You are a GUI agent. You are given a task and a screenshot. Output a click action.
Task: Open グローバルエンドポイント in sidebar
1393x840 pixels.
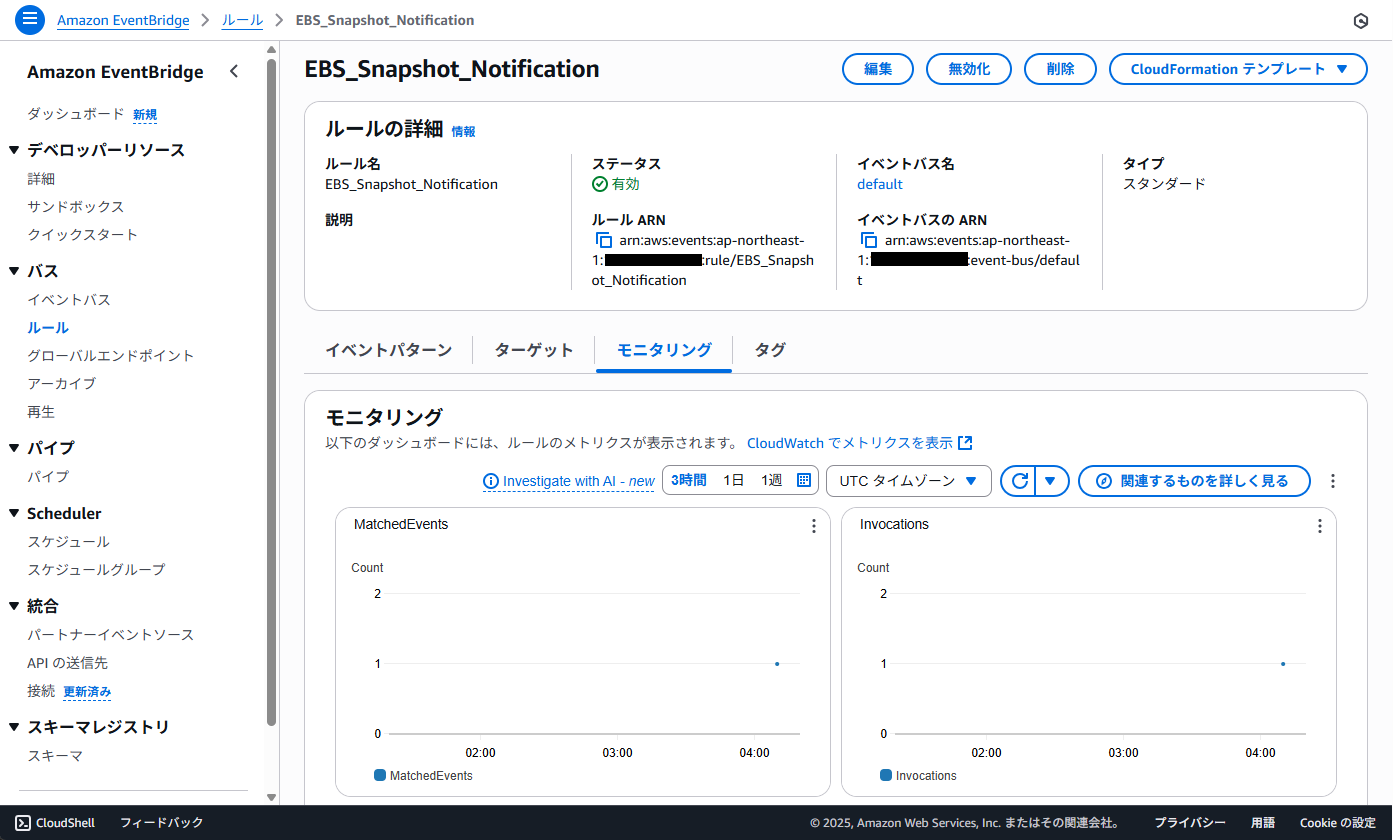111,356
